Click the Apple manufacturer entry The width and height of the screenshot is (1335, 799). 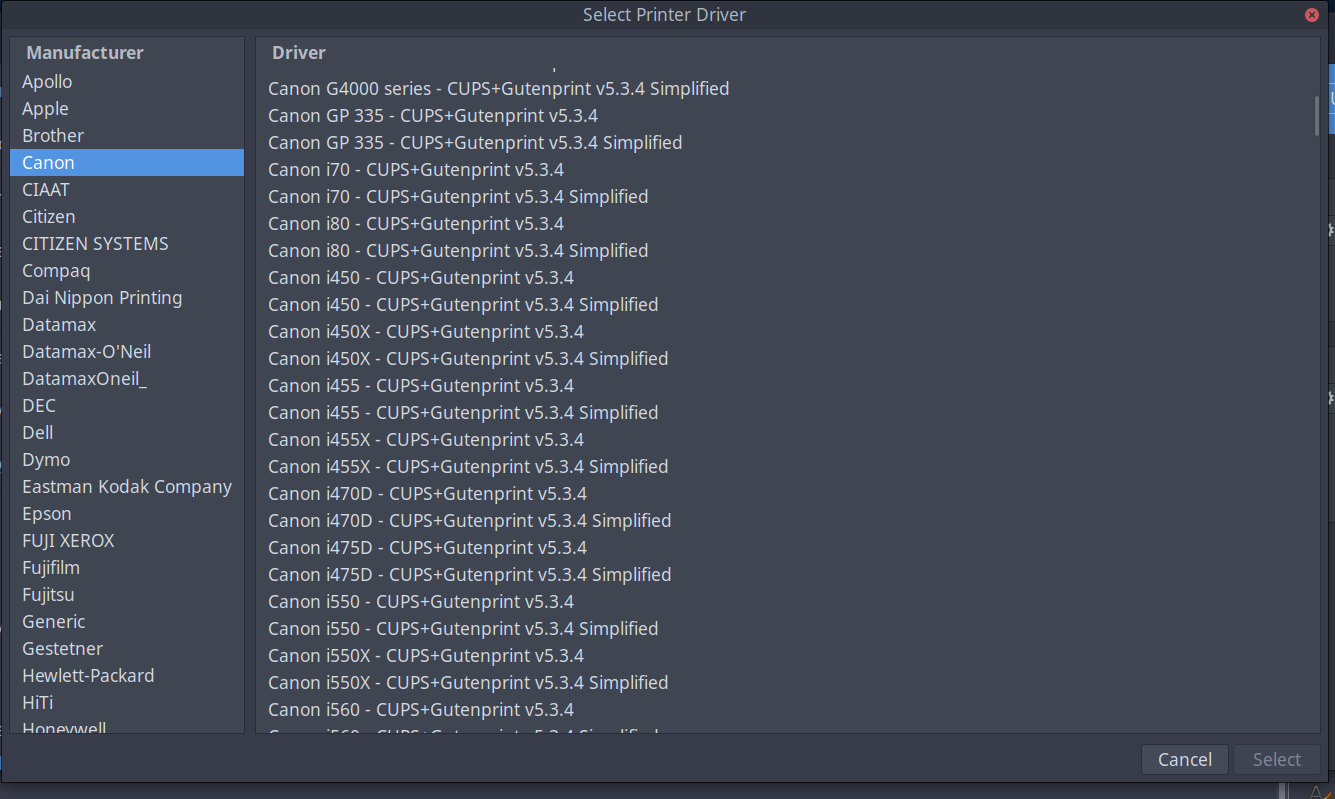pos(46,109)
